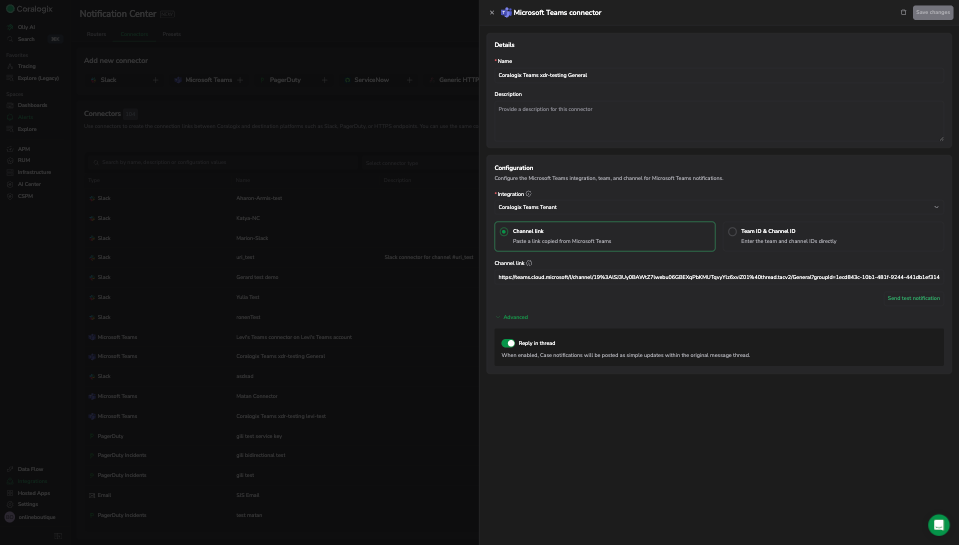Image resolution: width=959 pixels, height=545 pixels.
Task: Click the connectors search field
Action: tap(222, 163)
